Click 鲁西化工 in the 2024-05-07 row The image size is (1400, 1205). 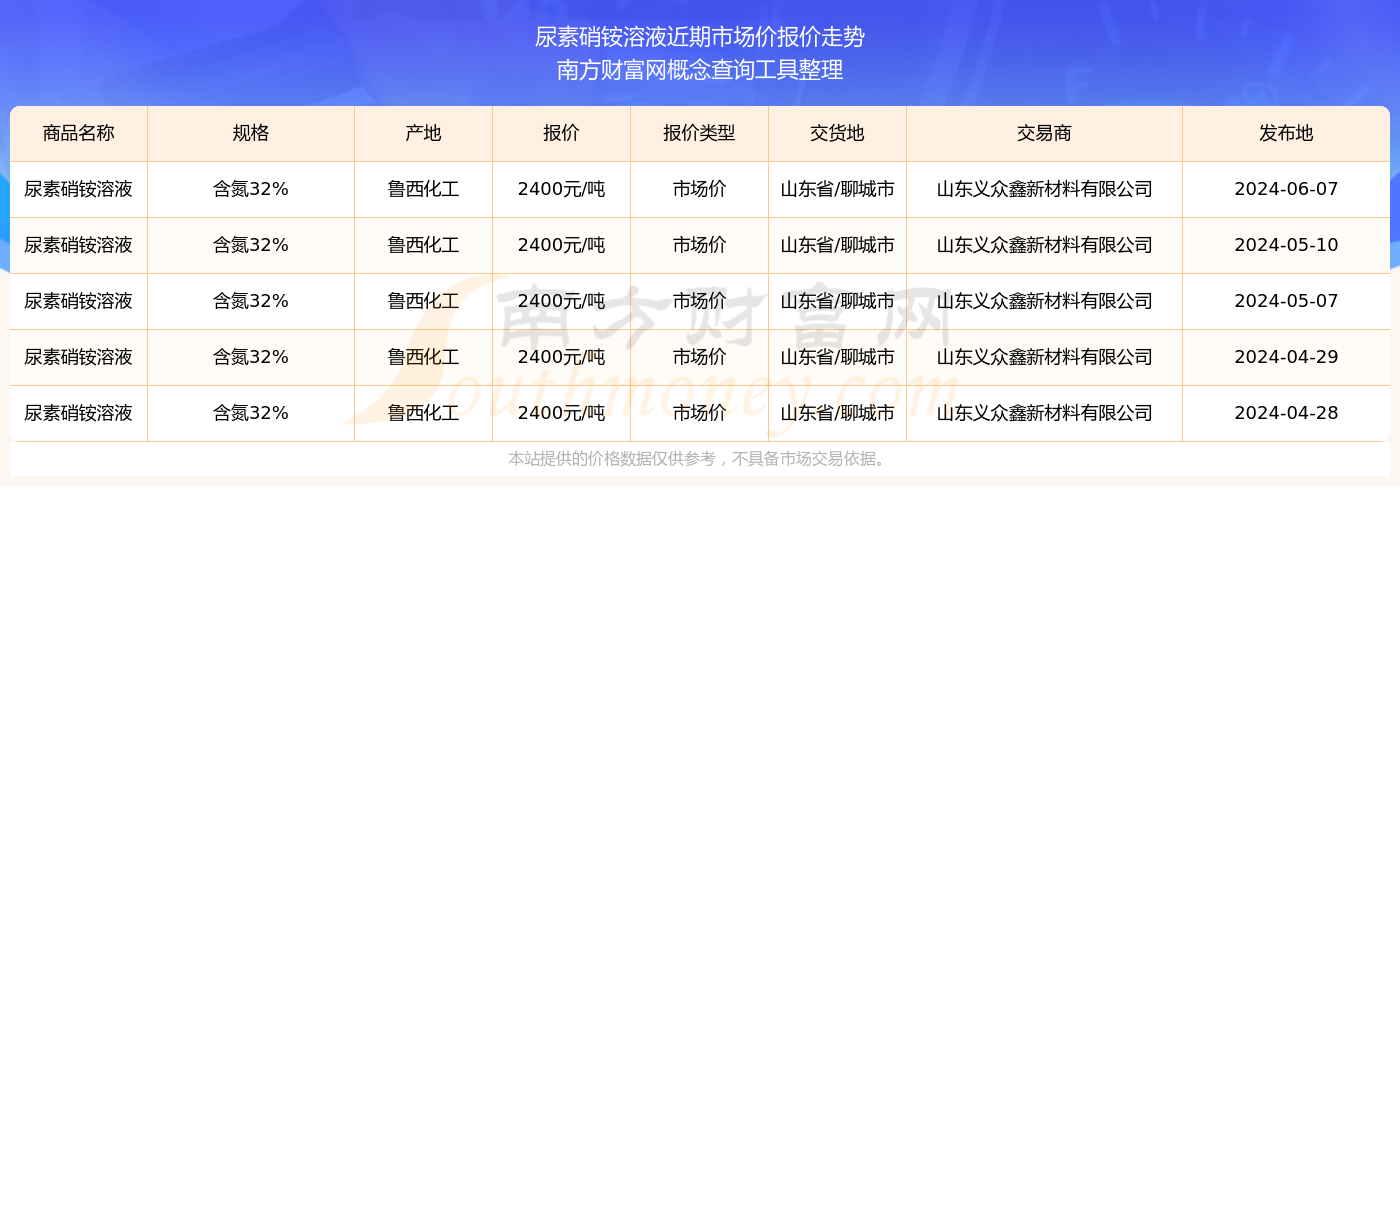[423, 301]
